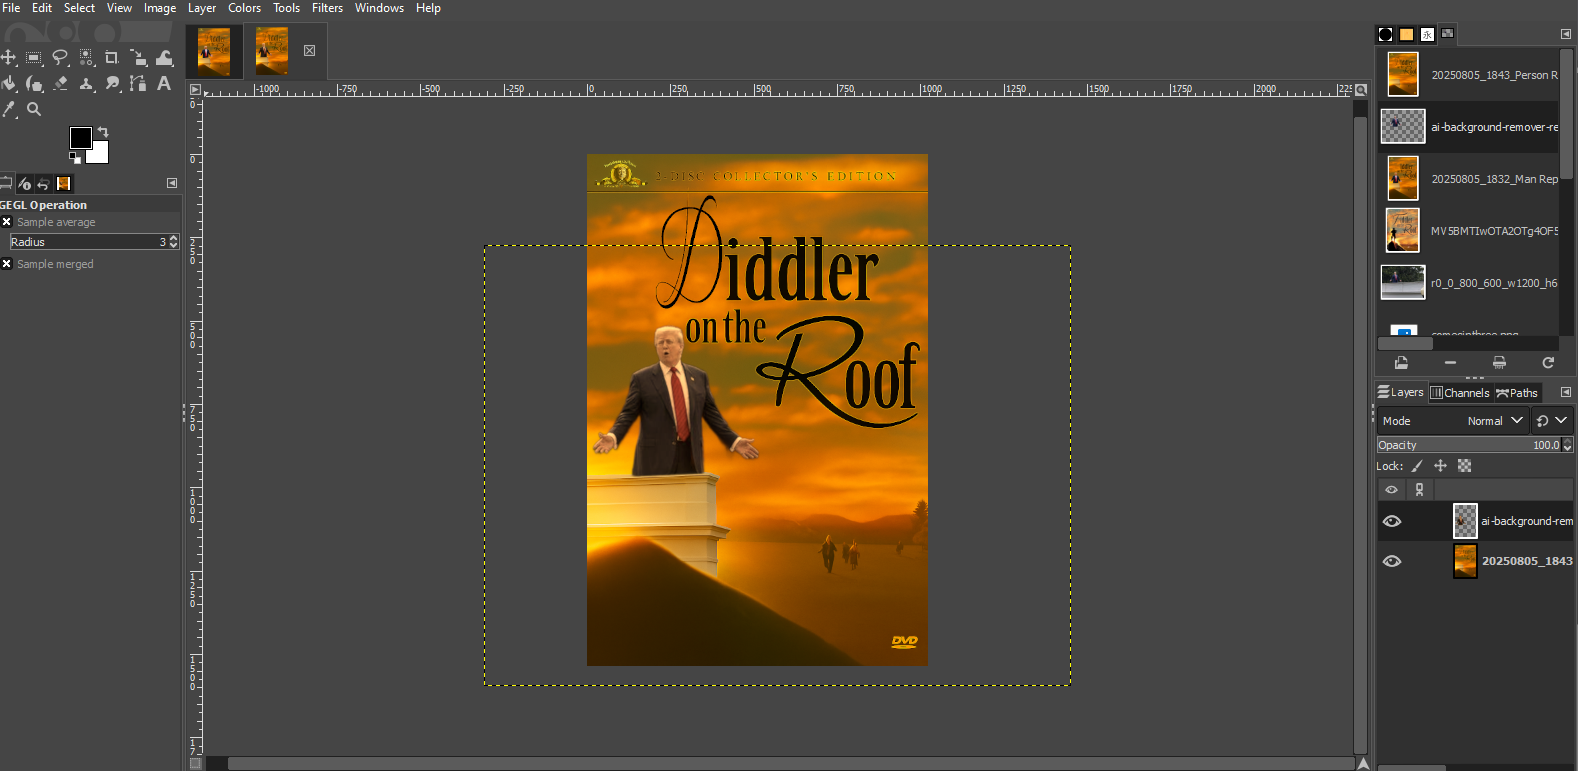Reset colors to default black and white

tap(75, 158)
